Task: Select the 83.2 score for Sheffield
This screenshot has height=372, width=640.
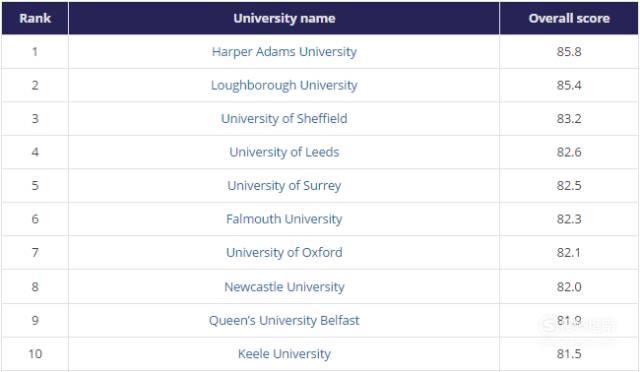Action: pyautogui.click(x=569, y=118)
